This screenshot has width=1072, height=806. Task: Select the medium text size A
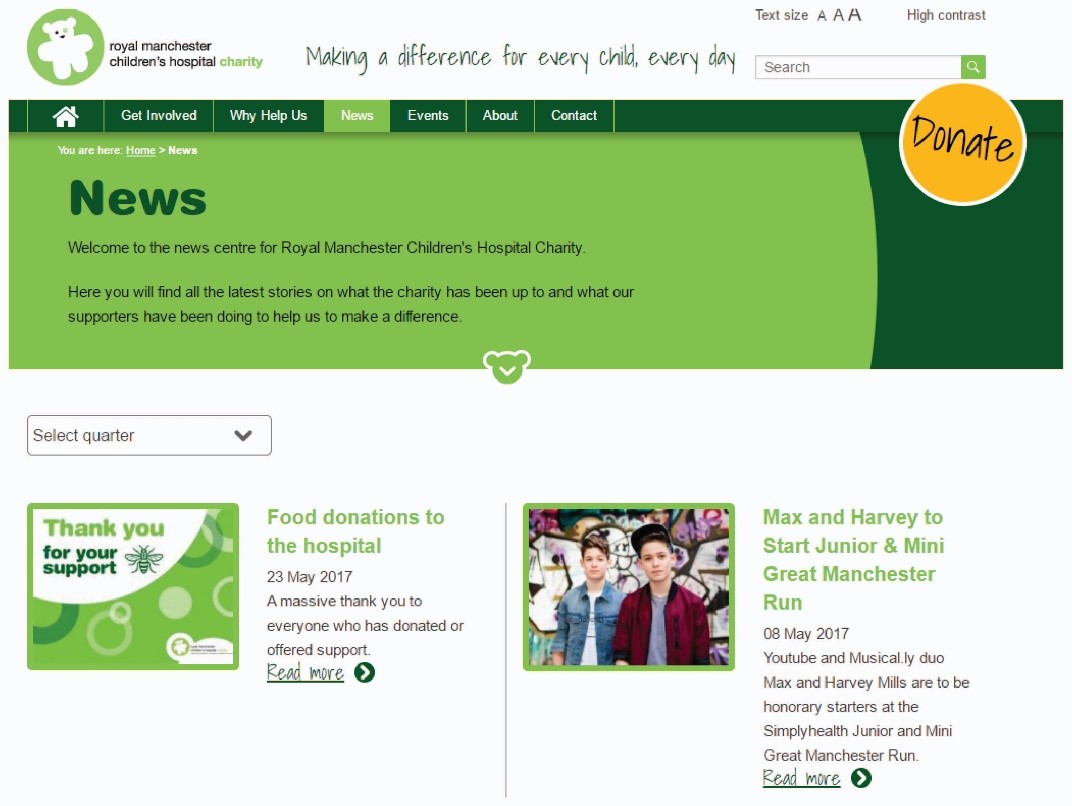click(x=838, y=15)
